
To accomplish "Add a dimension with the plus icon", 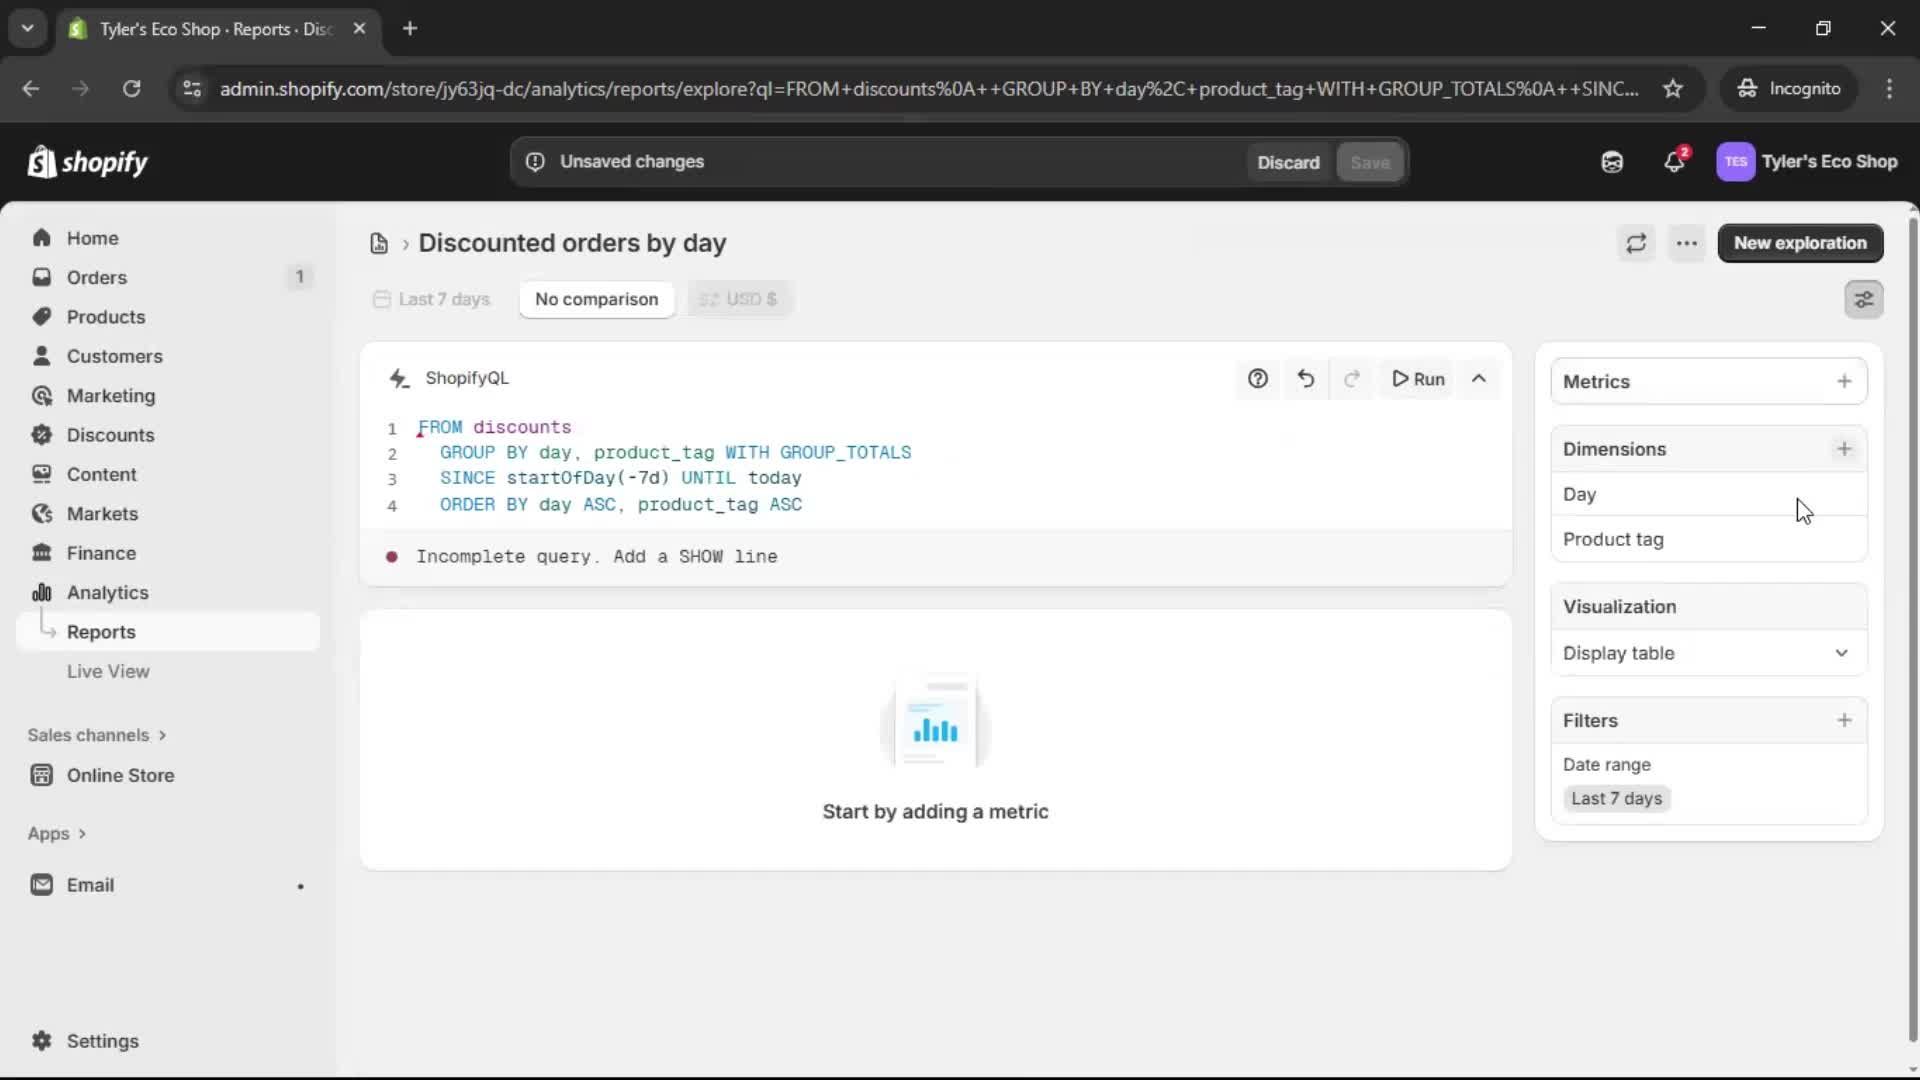I will point(1844,449).
